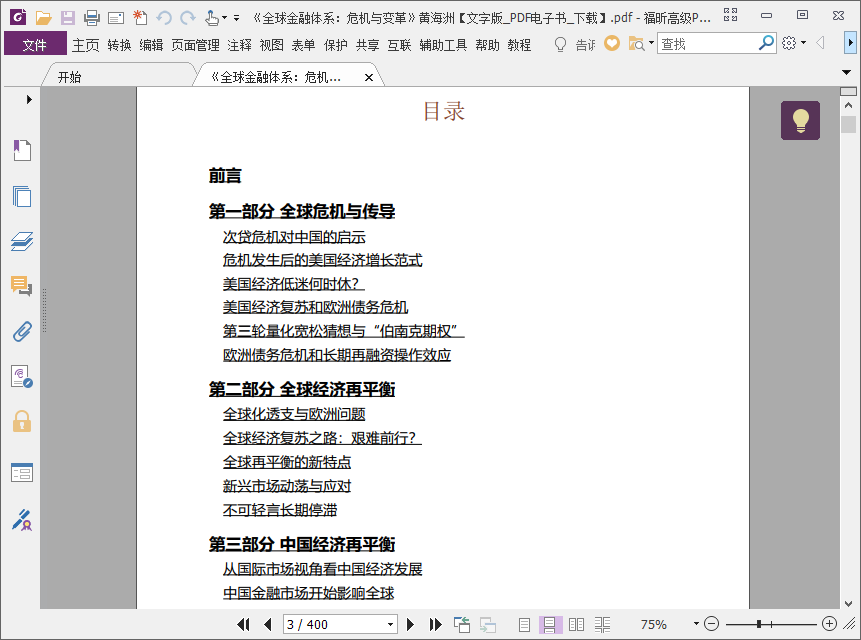Switch to single page view mode

(524, 625)
